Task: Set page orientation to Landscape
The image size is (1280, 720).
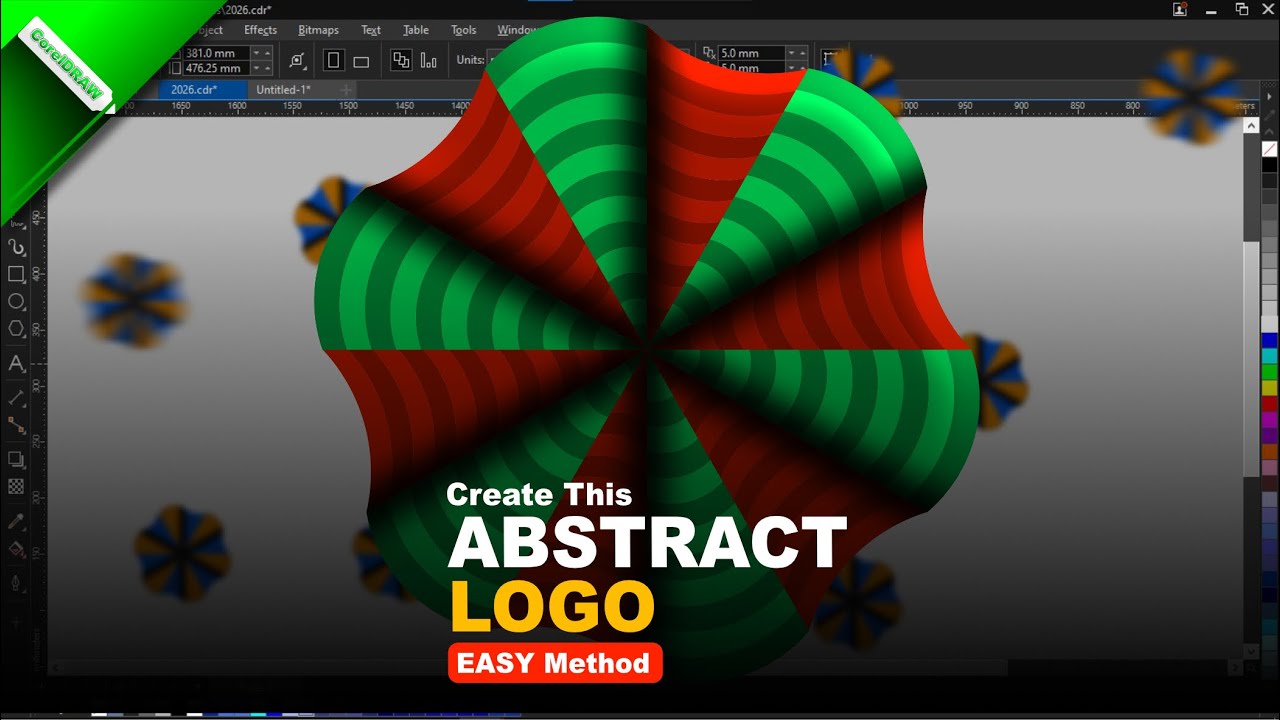Action: pos(361,61)
